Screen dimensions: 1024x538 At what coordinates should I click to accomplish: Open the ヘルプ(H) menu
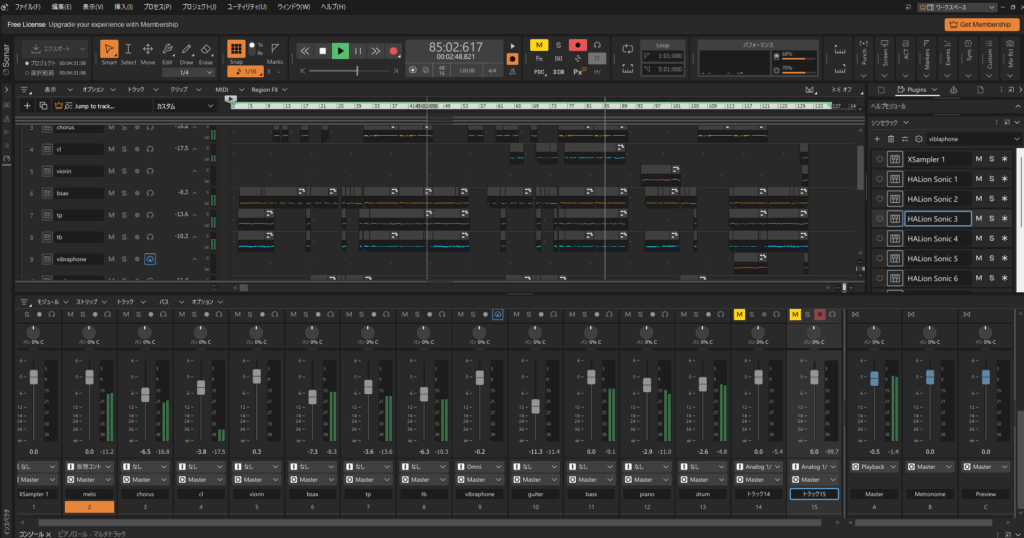(x=333, y=7)
